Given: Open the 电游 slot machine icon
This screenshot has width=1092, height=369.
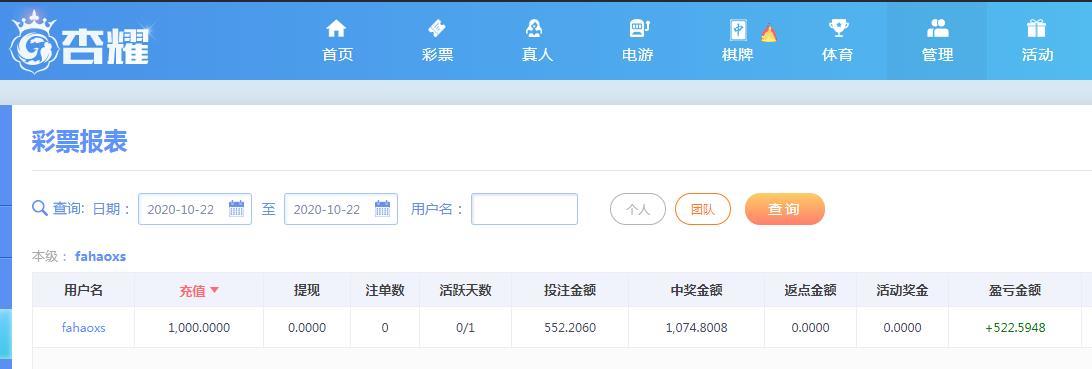Looking at the screenshot, I should [x=639, y=29].
